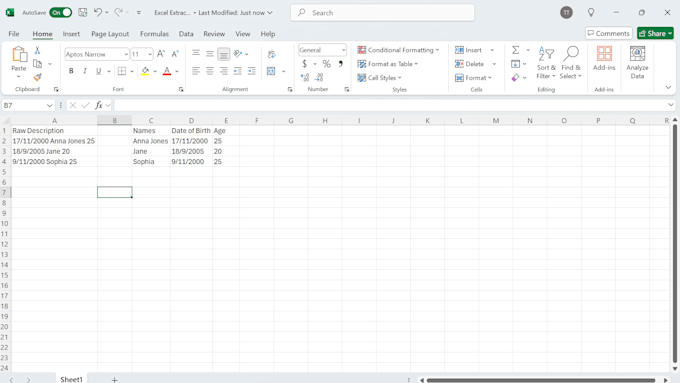Open the Formulas tab

coord(154,34)
